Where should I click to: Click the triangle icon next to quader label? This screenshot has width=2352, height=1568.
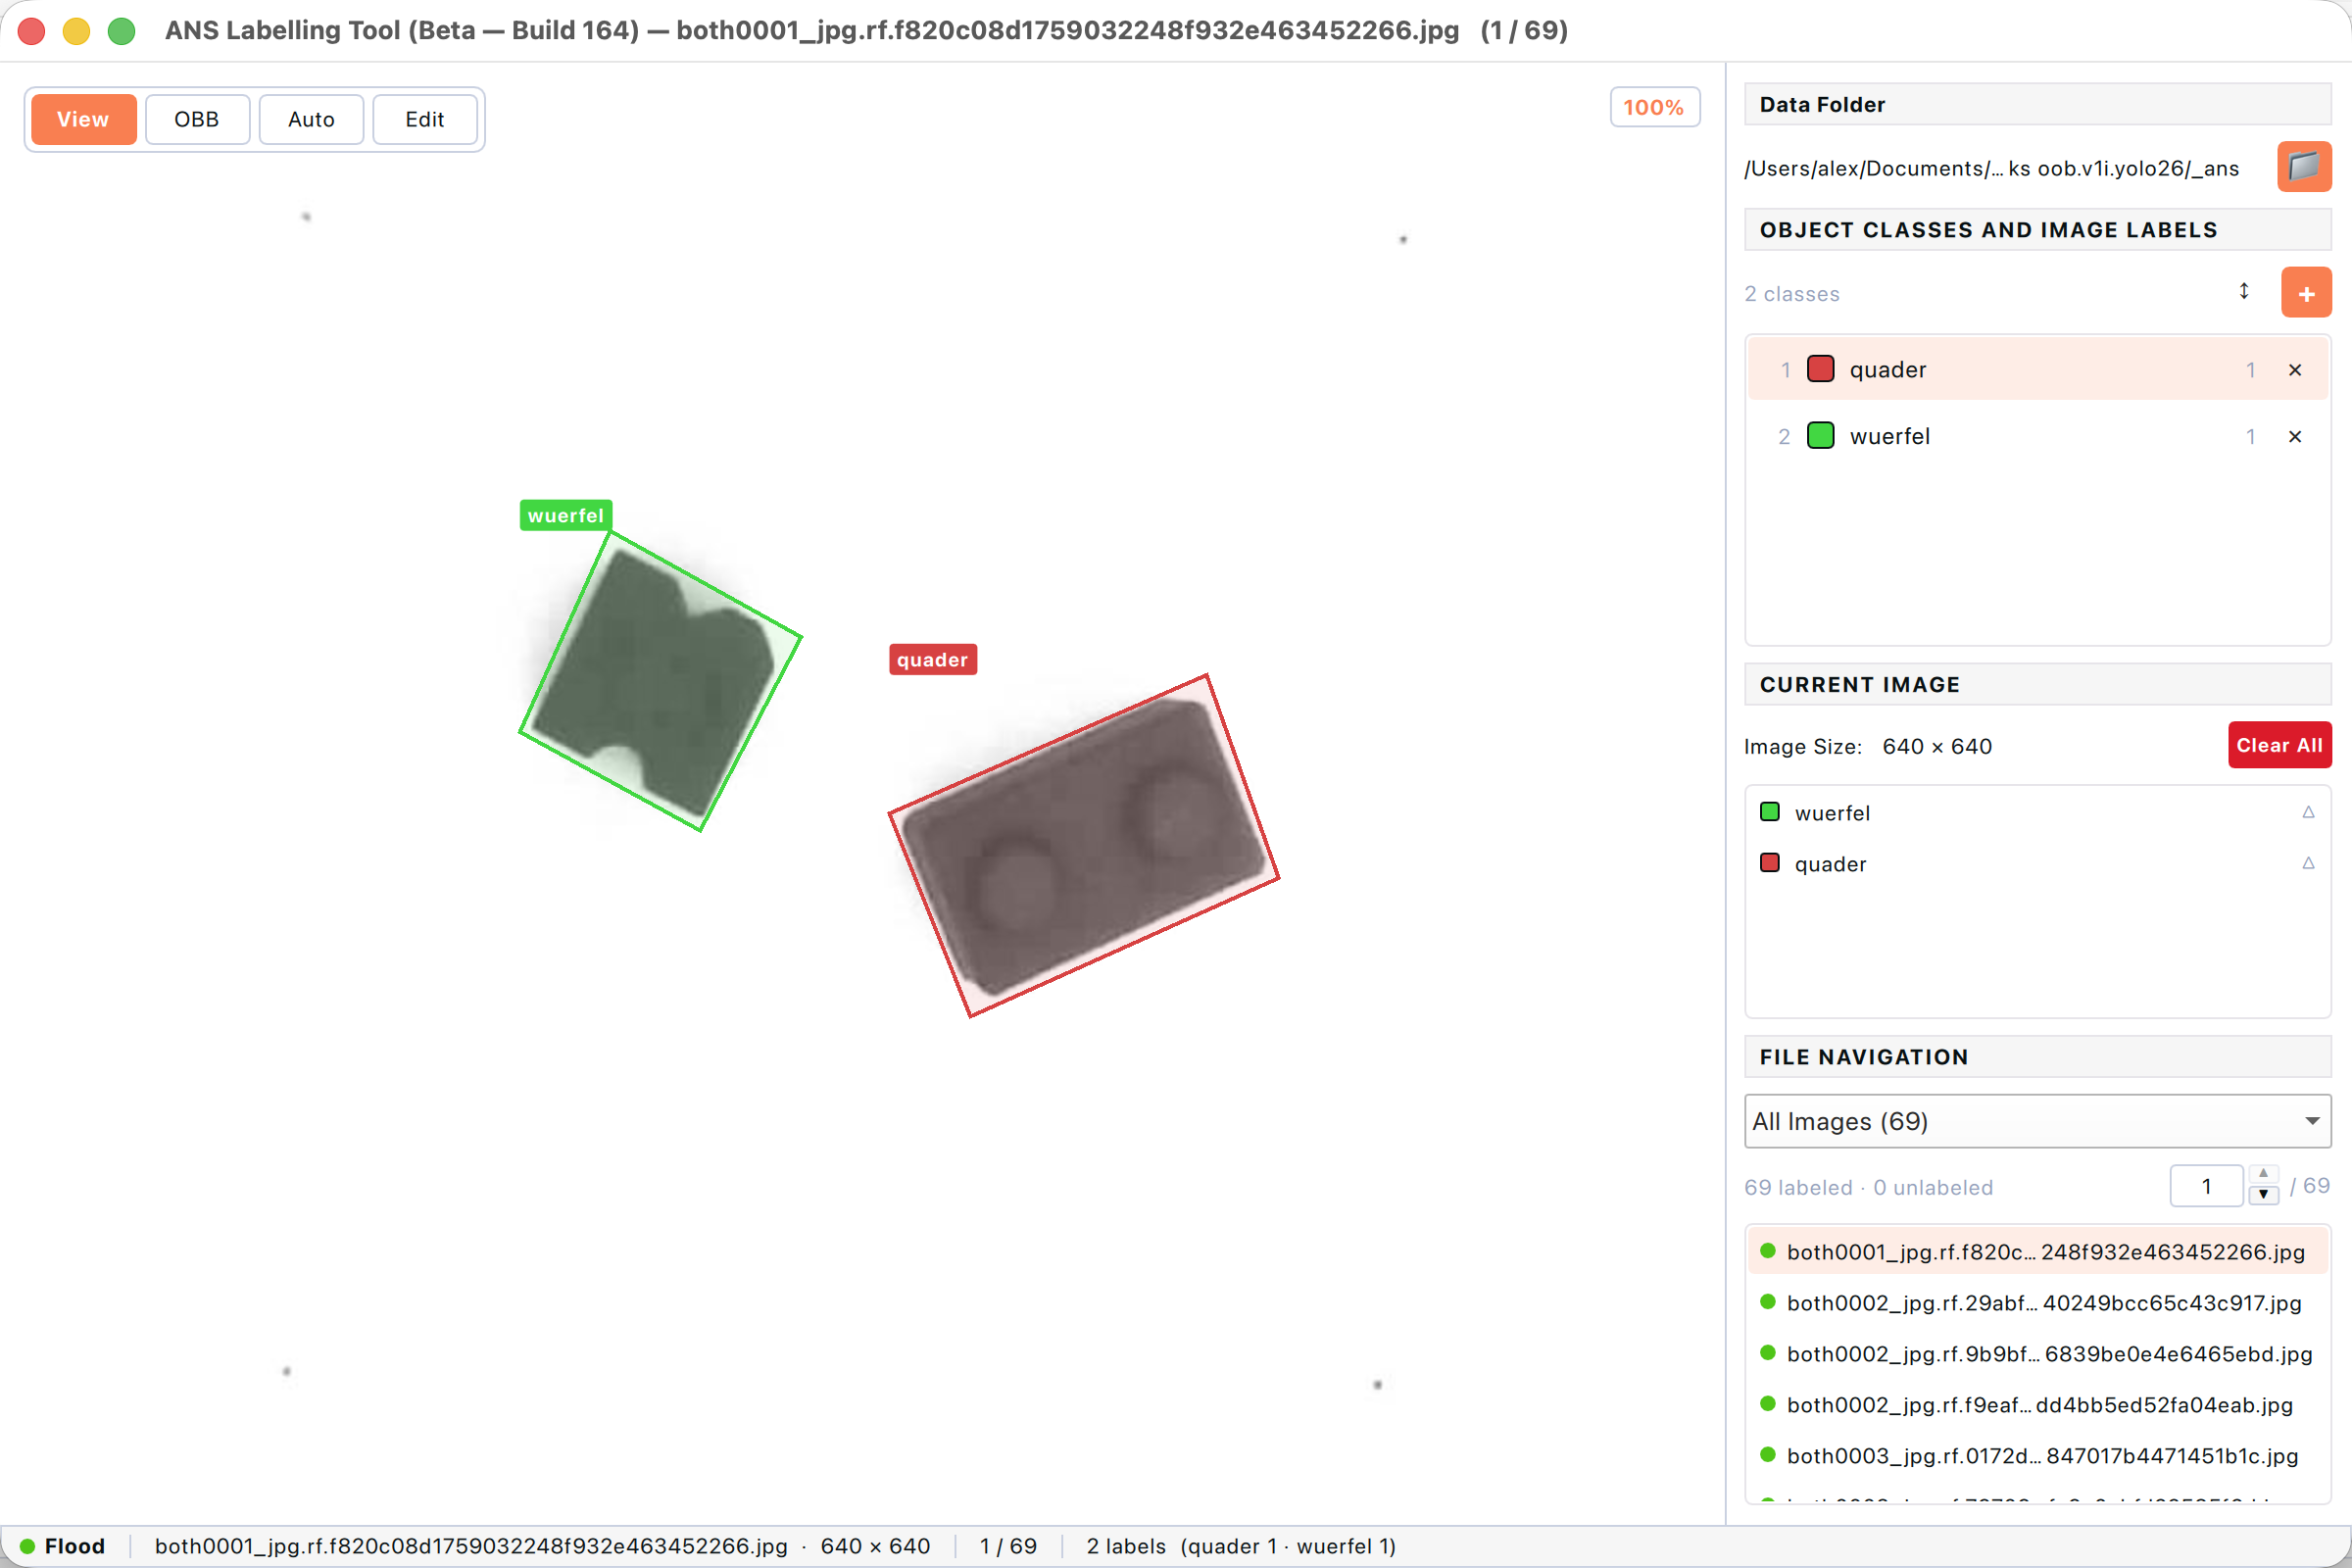coord(2308,863)
